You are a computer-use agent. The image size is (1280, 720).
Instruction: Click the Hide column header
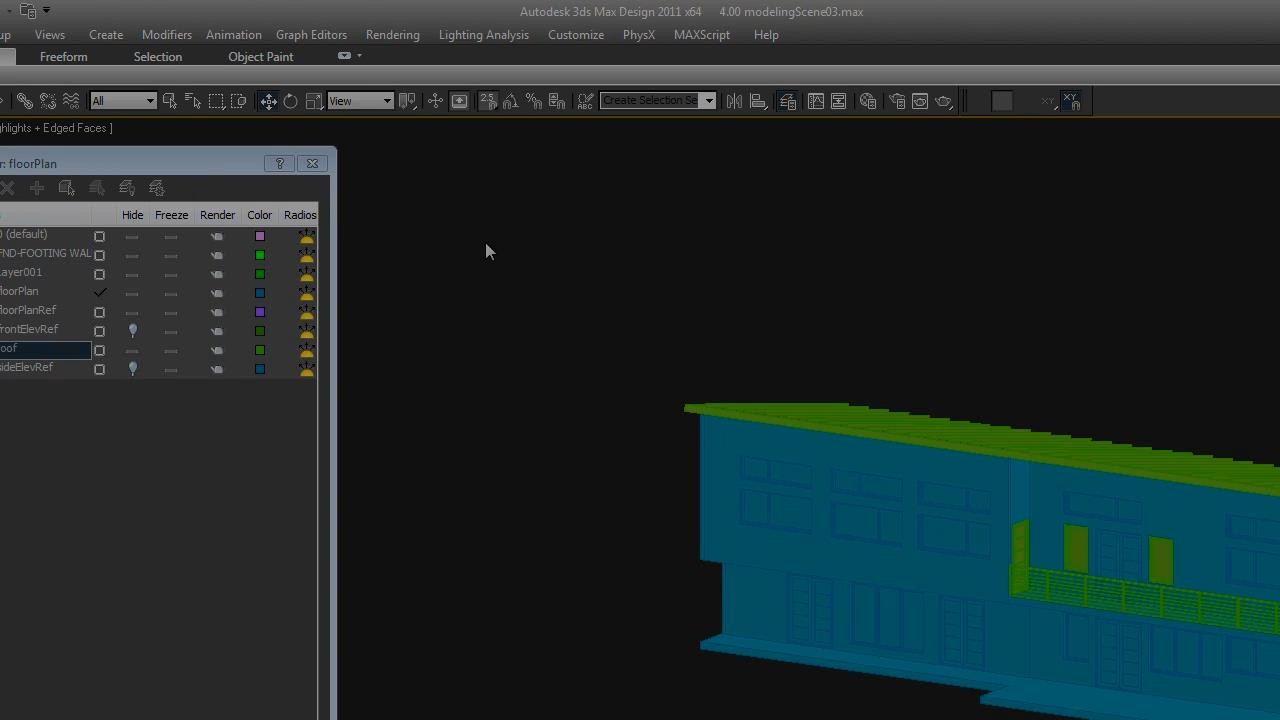click(x=133, y=215)
